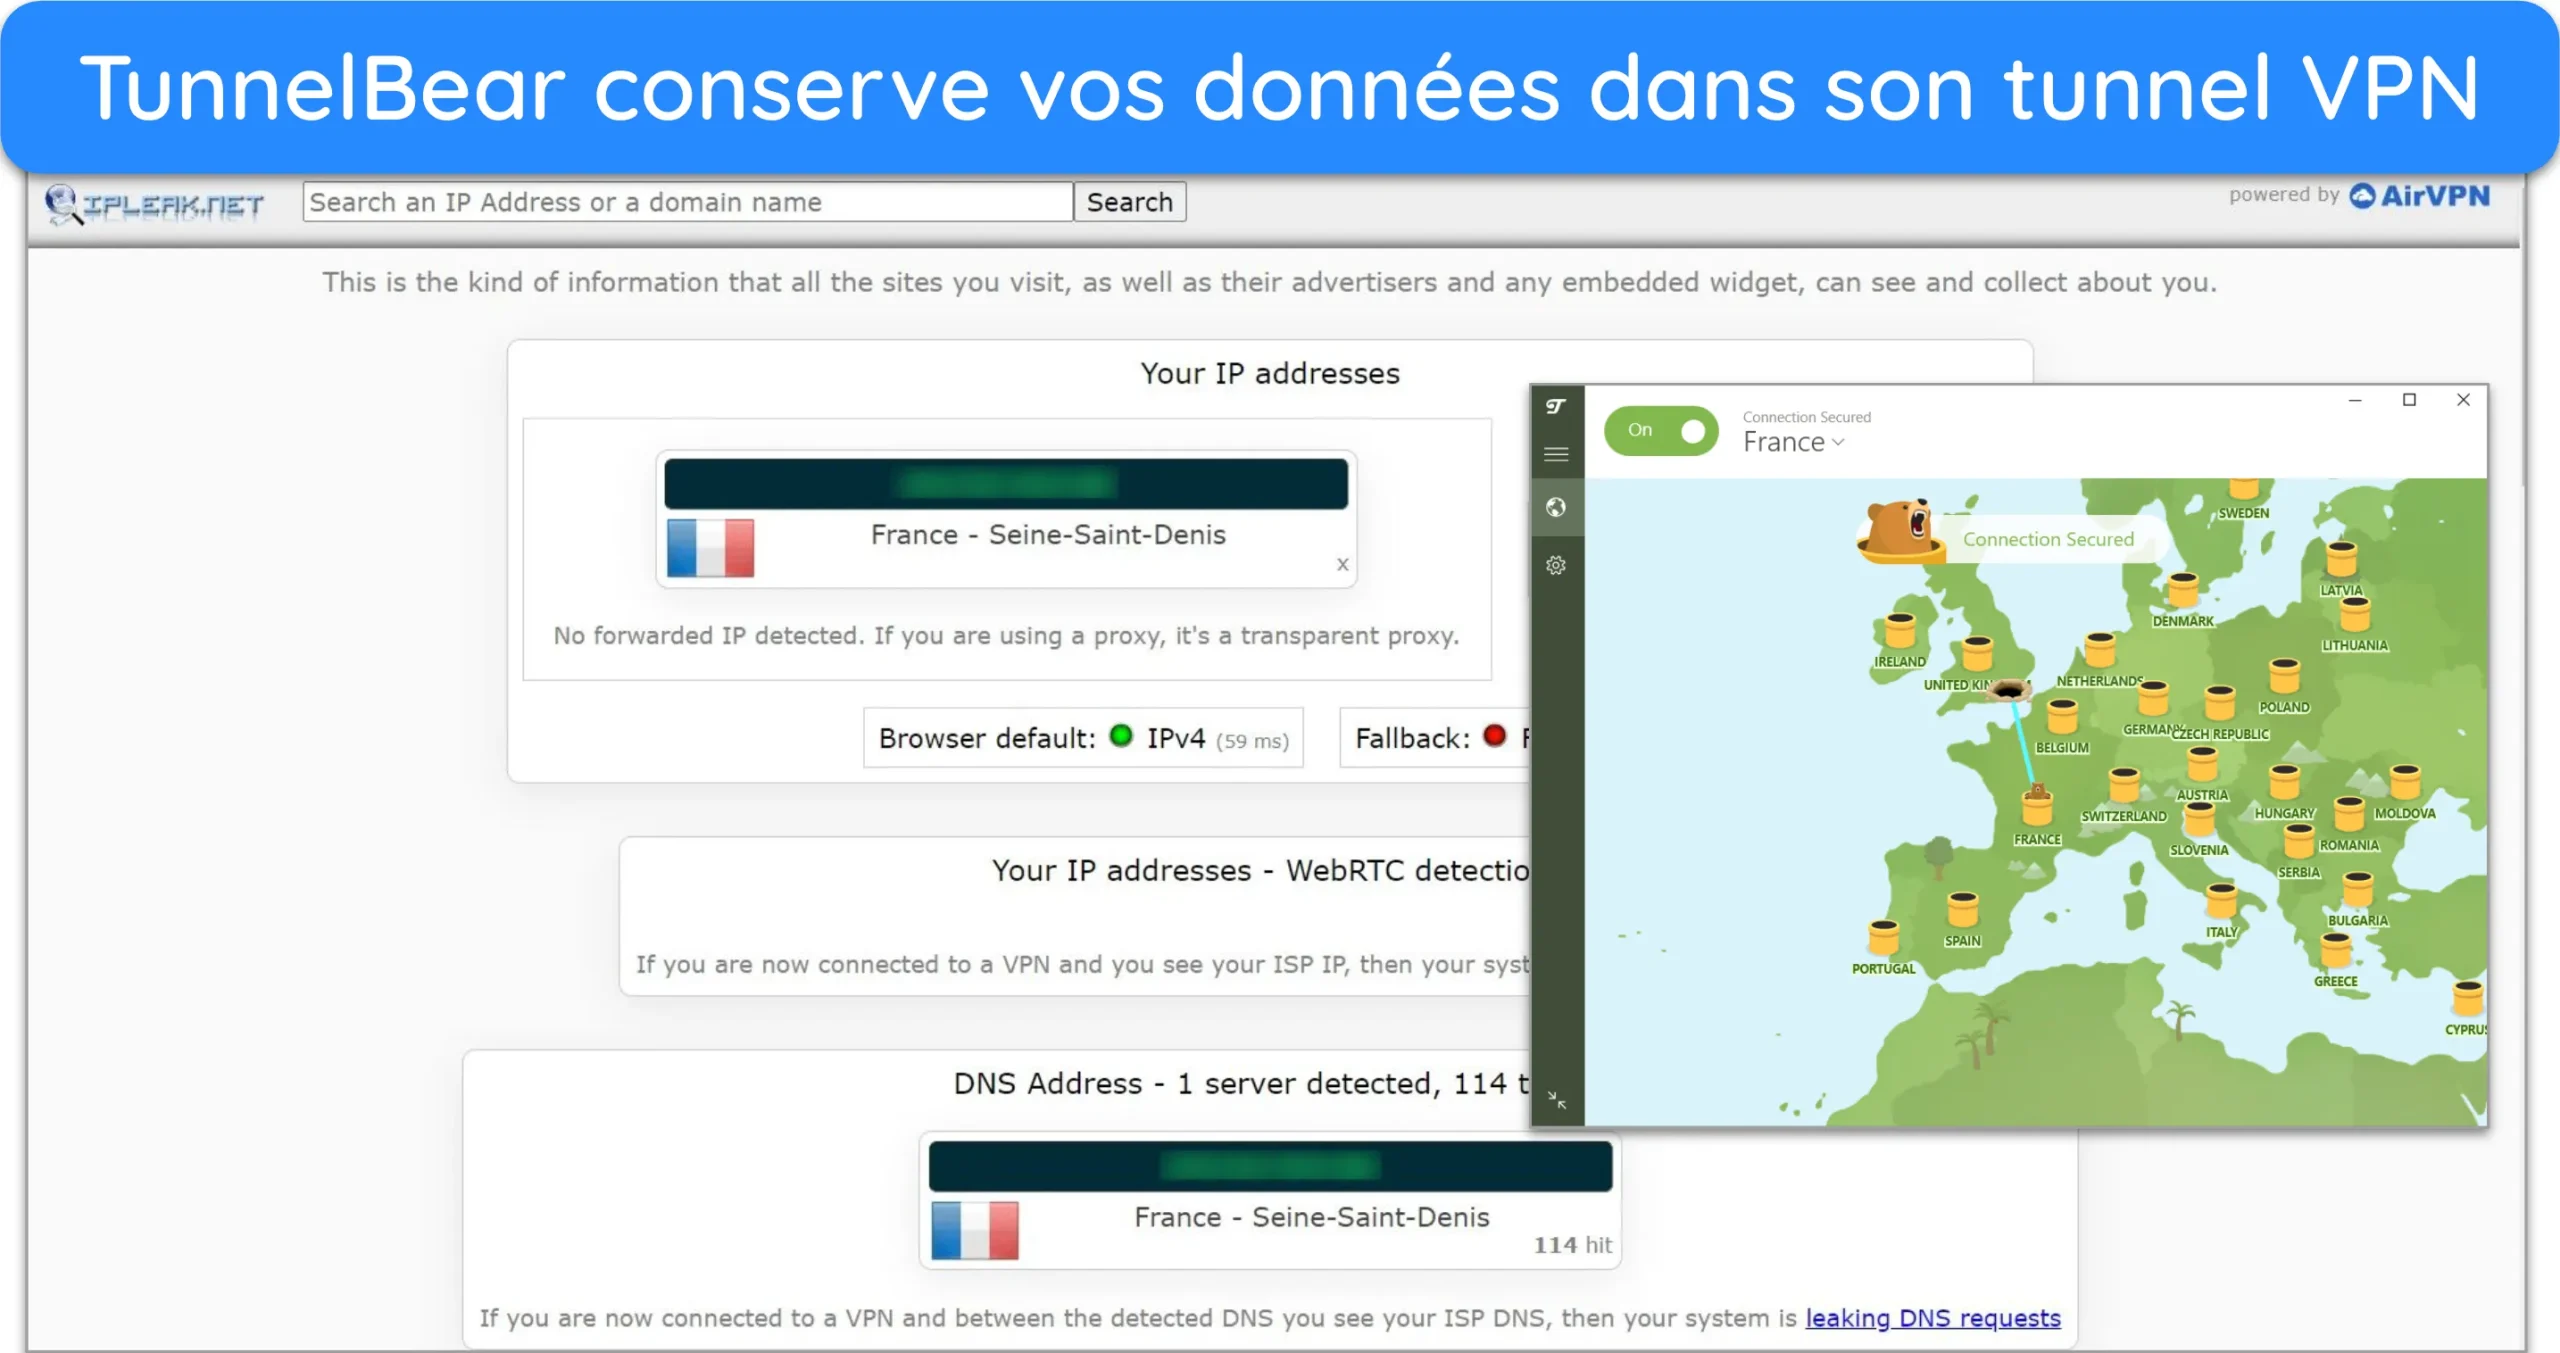Maximize the TunnelBear window

[2409, 400]
